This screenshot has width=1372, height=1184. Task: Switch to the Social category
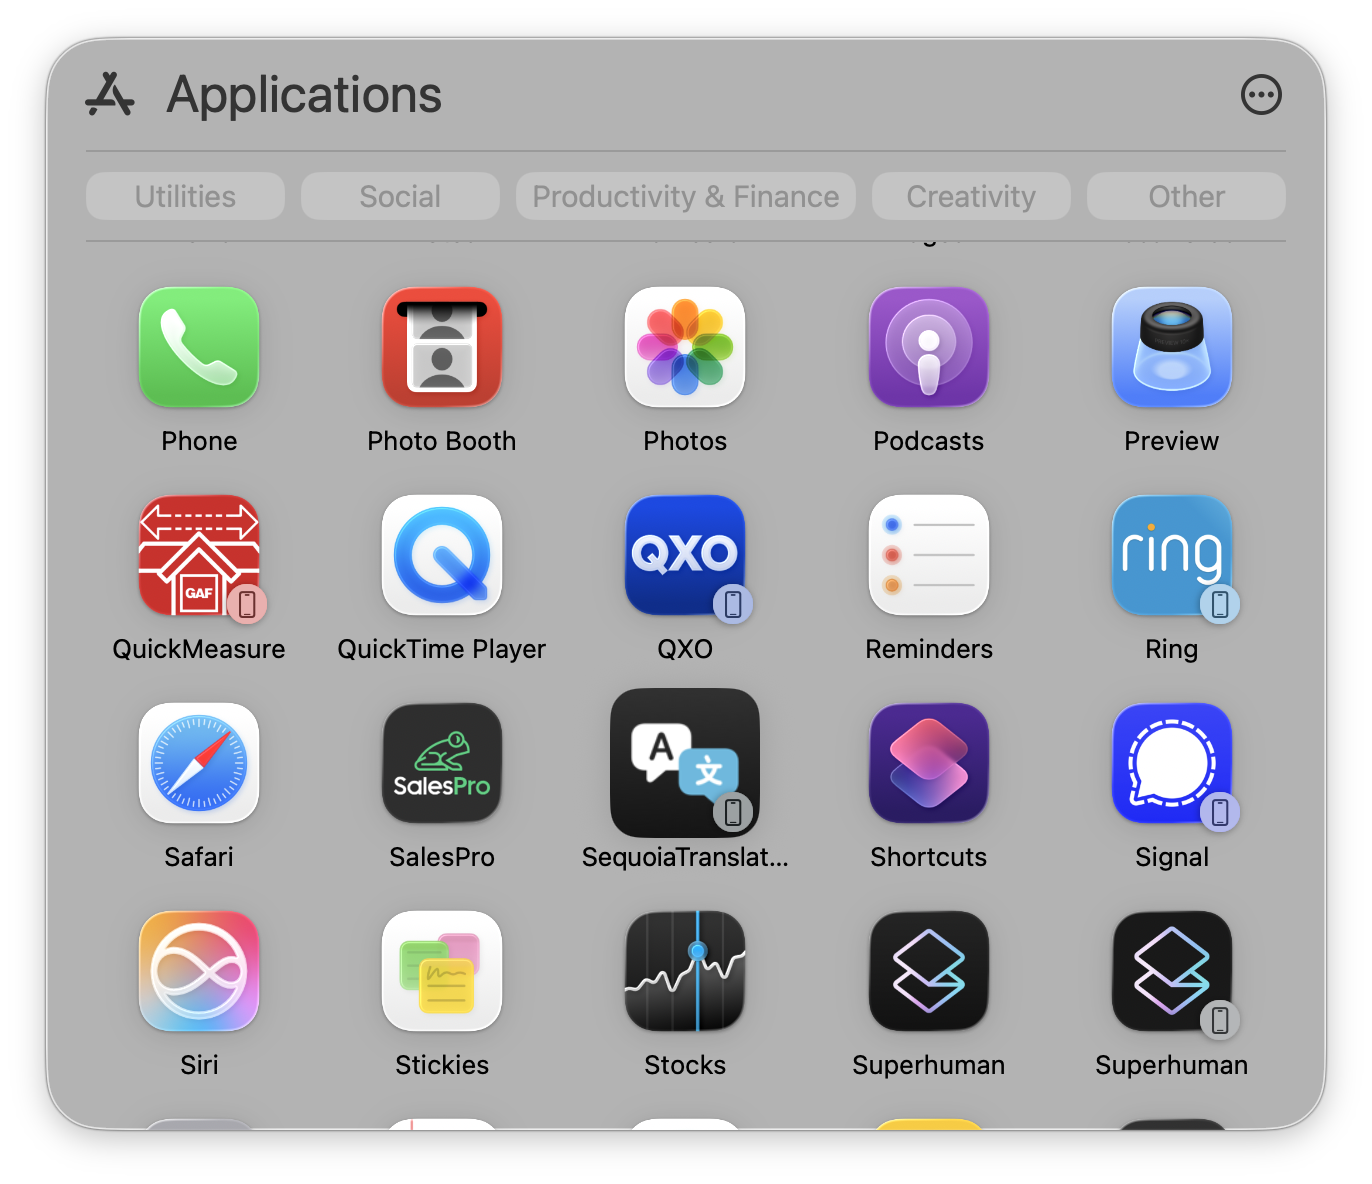pos(400,196)
